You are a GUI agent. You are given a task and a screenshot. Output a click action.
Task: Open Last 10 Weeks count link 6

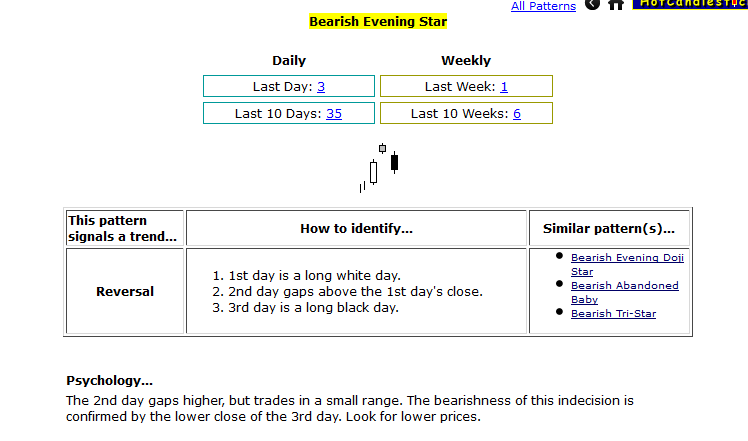pyautogui.click(x=517, y=114)
